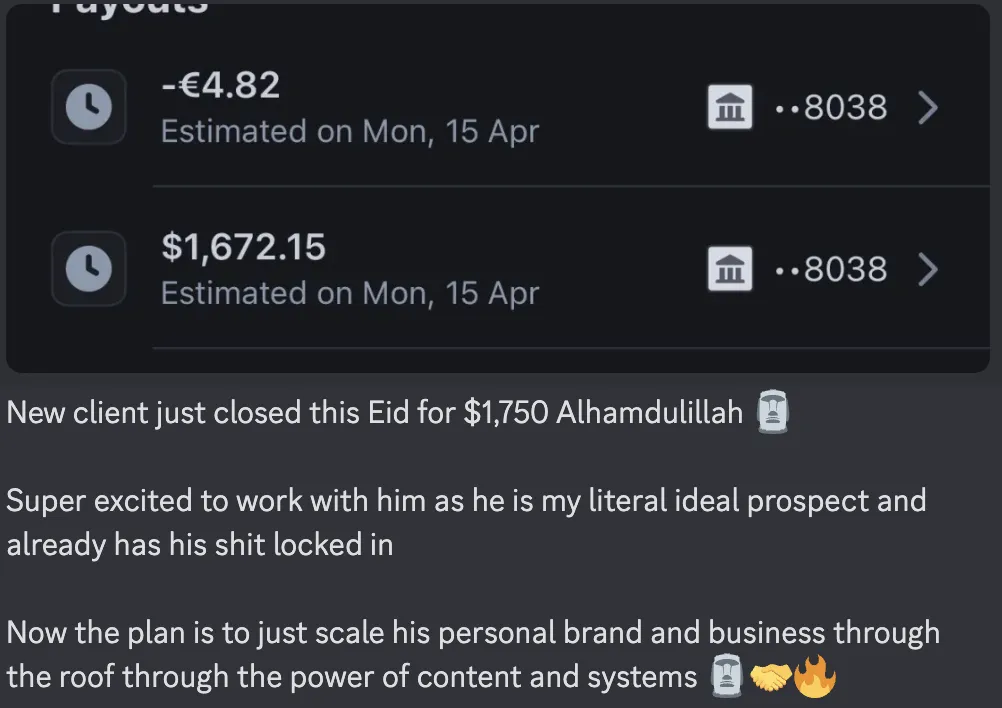Open the $1,672.15 payout amount
Image resolution: width=1002 pixels, height=708 pixels.
243,247
